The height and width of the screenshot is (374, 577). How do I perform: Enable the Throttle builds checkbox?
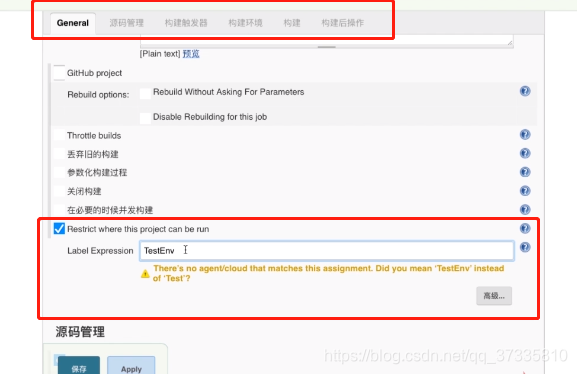pyautogui.click(x=59, y=135)
